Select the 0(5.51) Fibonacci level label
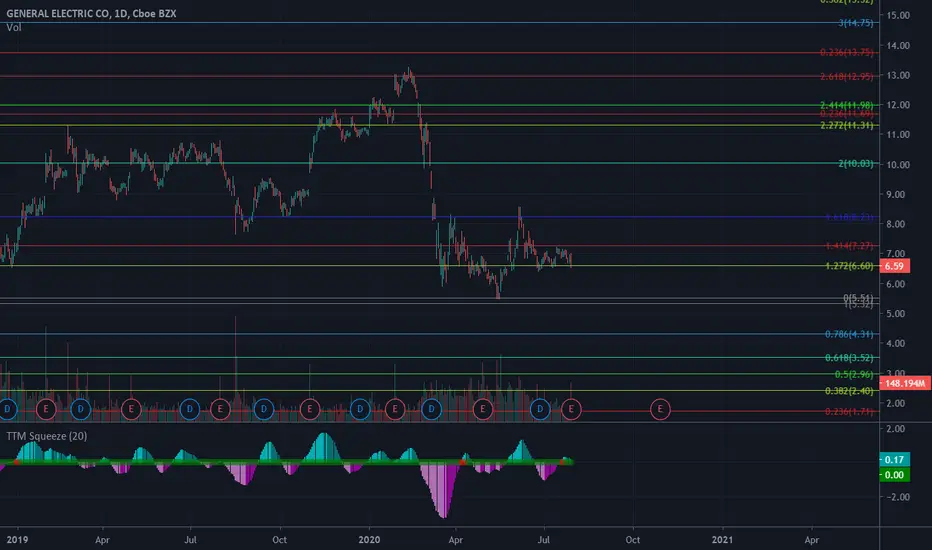 click(858, 298)
